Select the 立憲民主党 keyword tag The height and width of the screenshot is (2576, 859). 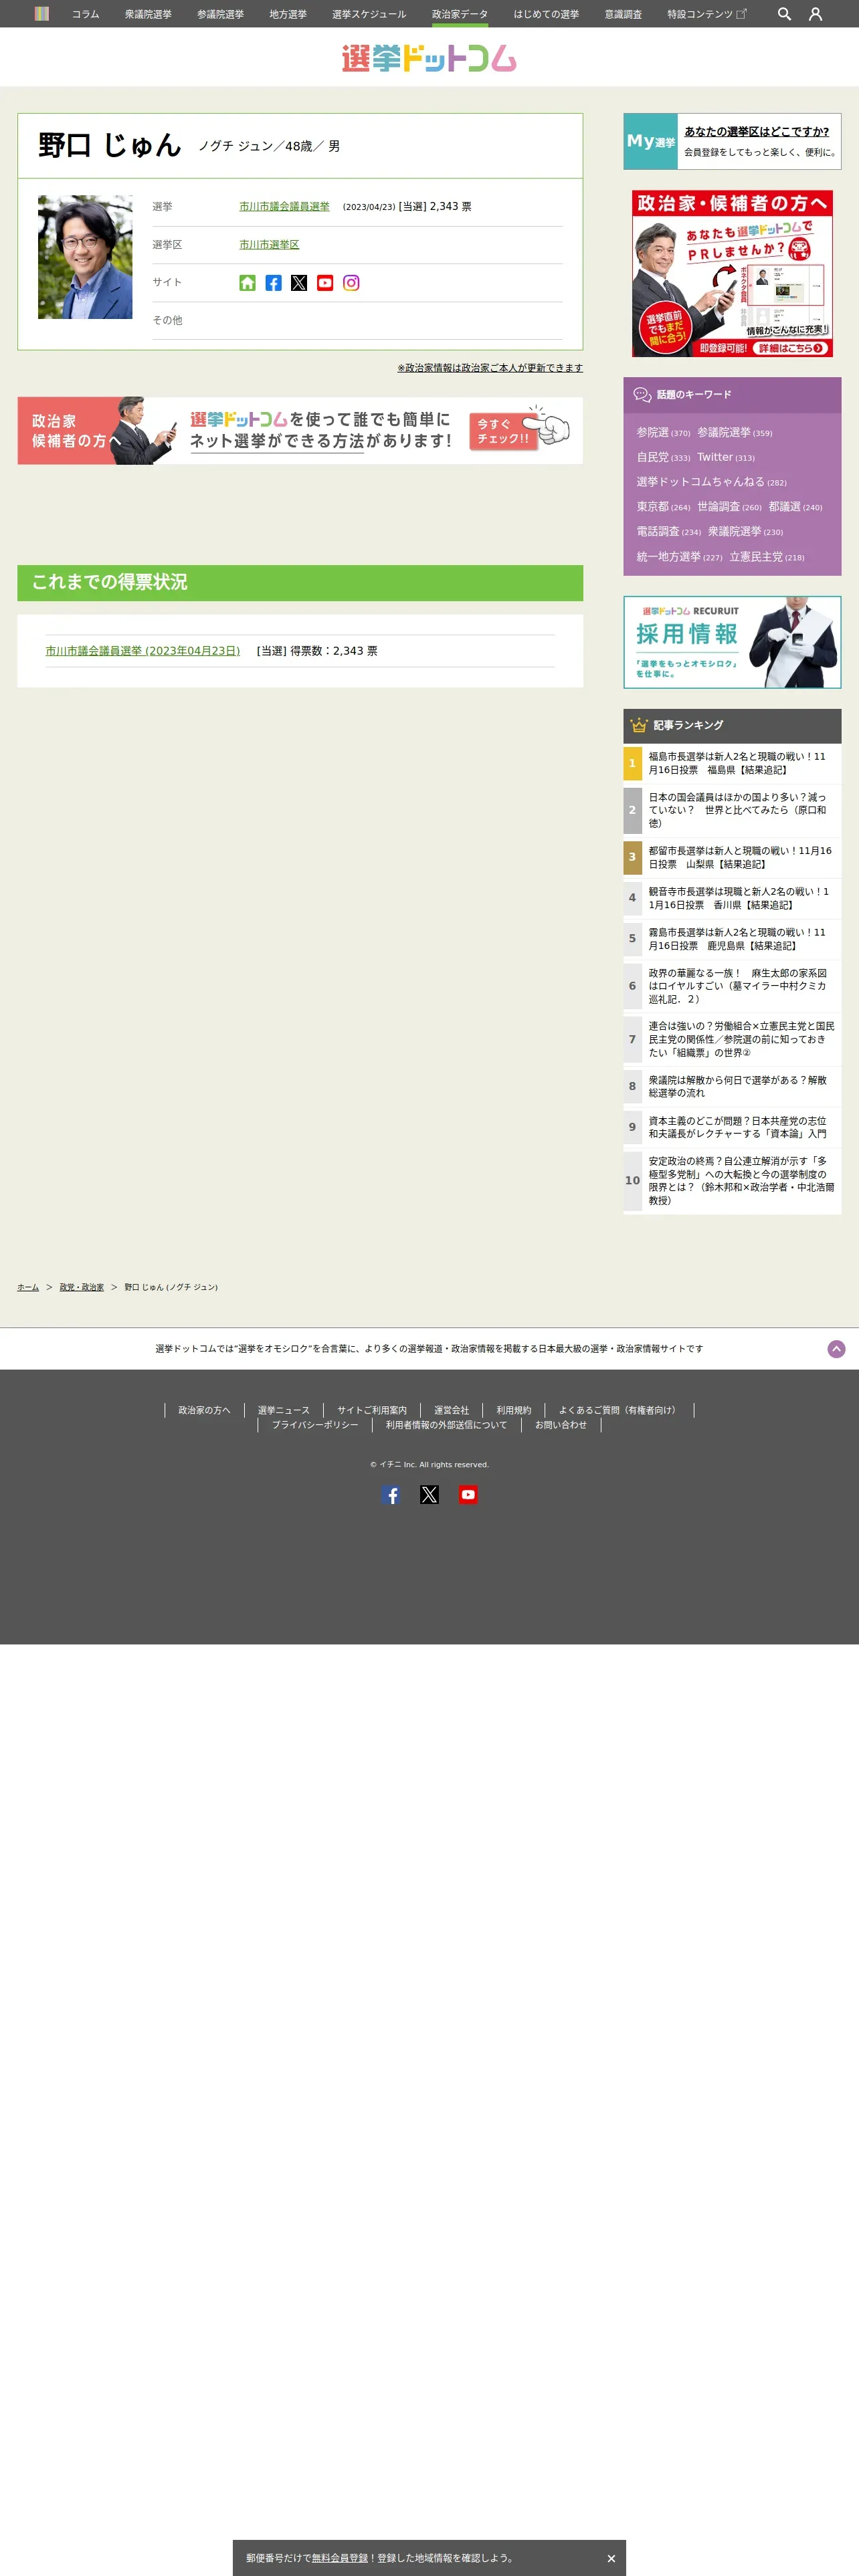pos(766,557)
